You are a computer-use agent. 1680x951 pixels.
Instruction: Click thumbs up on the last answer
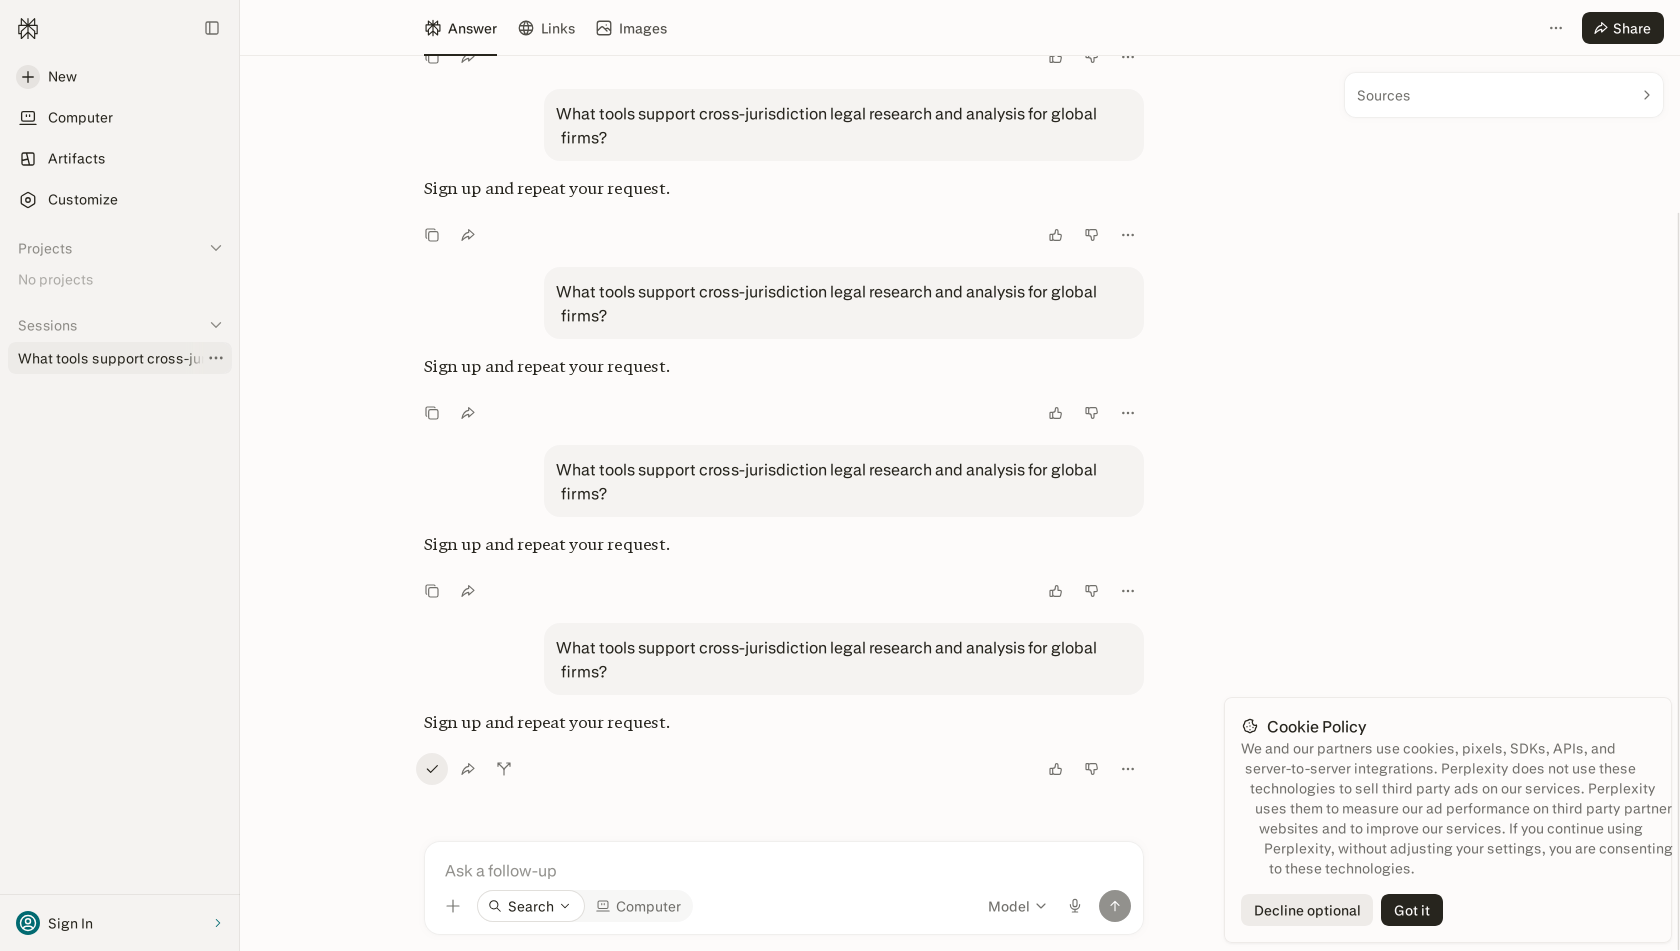(1056, 769)
